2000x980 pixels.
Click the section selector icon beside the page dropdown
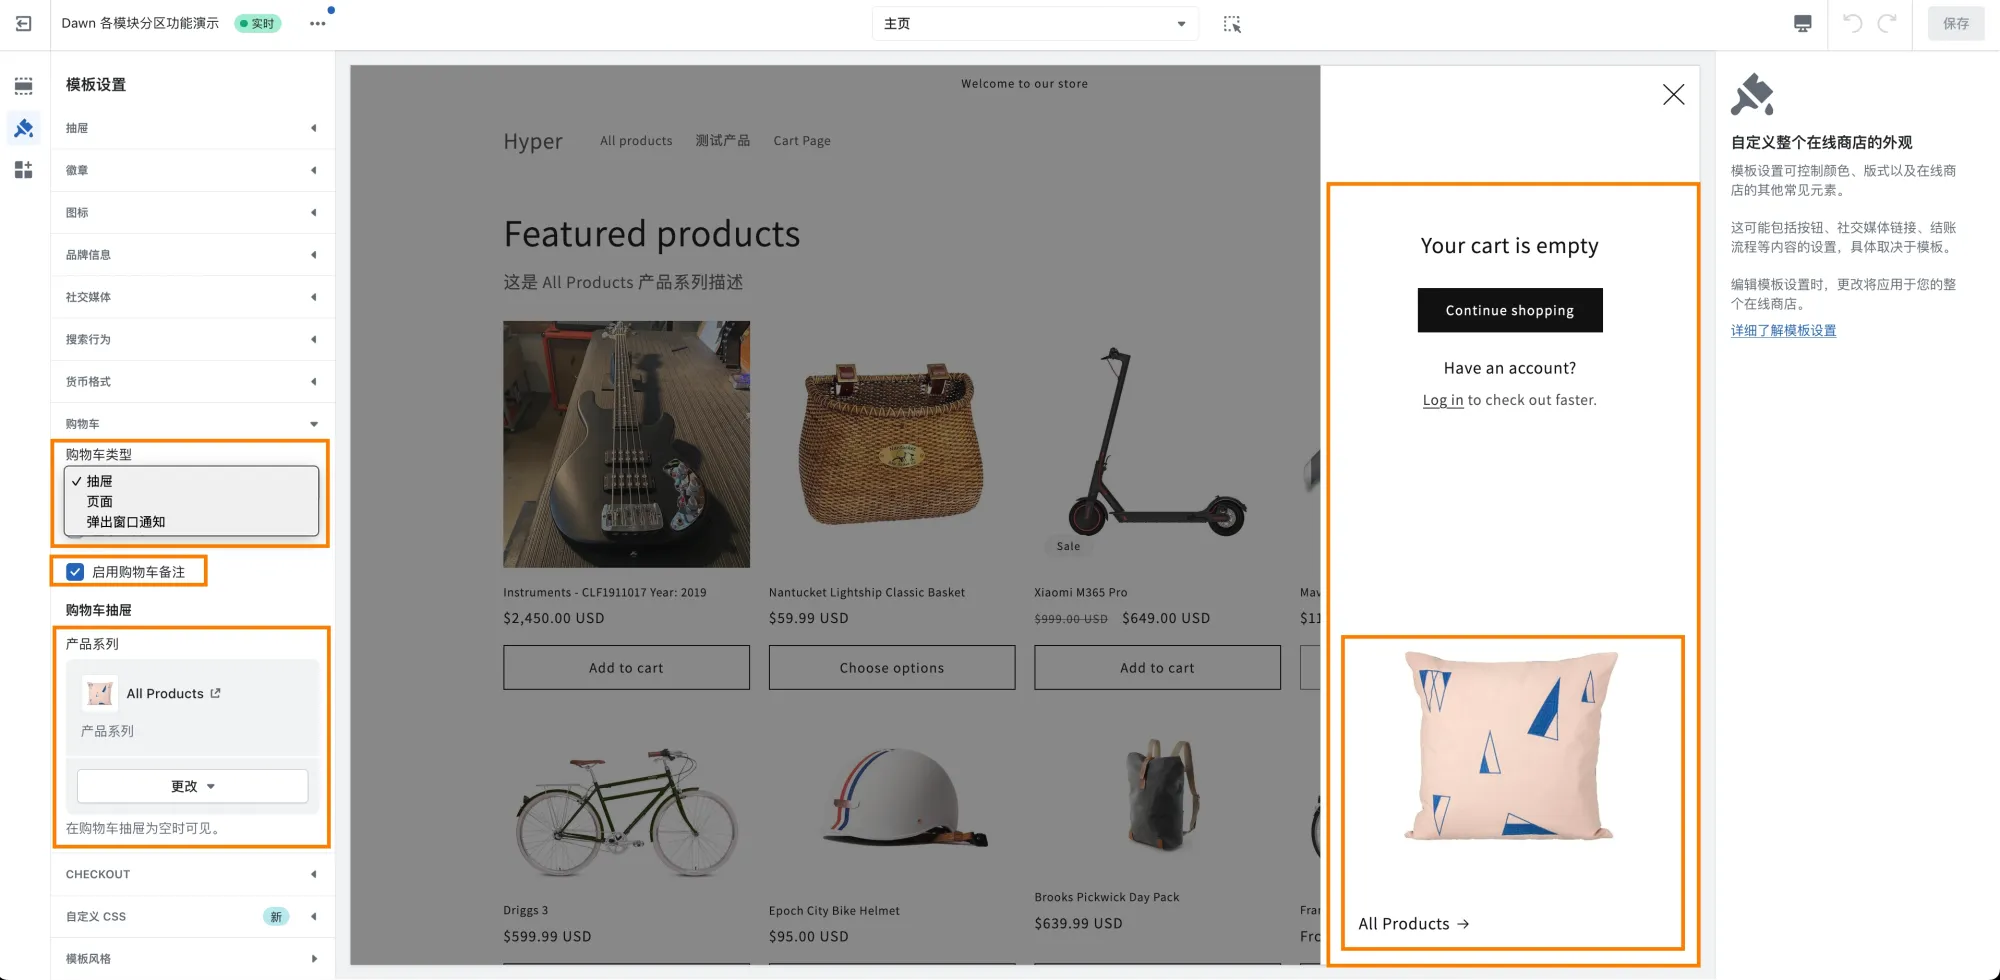click(1232, 23)
